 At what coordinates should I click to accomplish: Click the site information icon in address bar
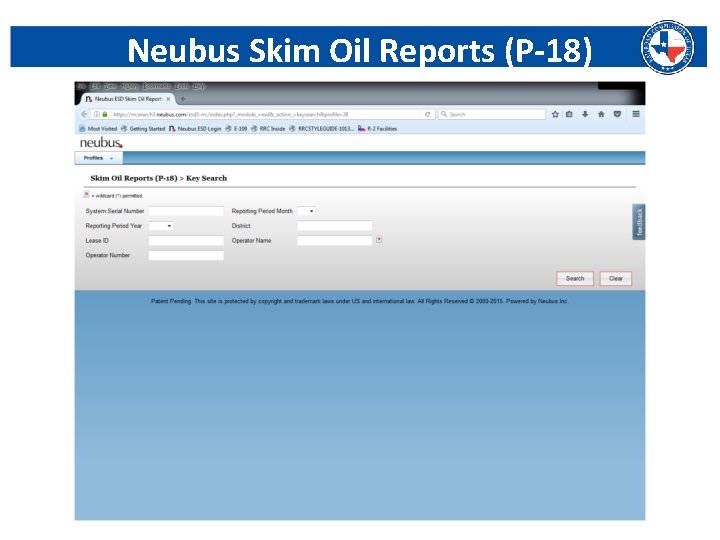pyautogui.click(x=97, y=114)
